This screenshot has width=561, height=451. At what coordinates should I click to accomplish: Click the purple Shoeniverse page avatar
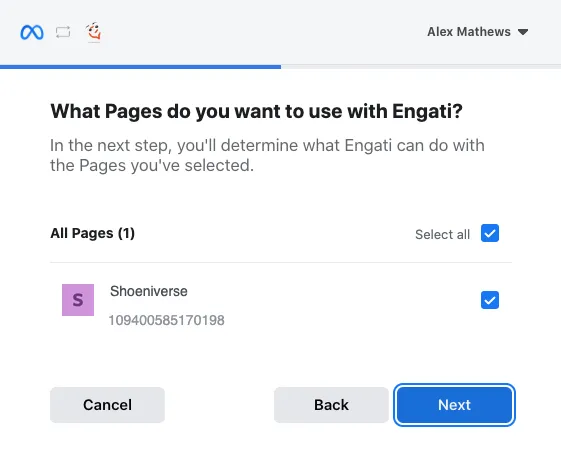[x=78, y=300]
